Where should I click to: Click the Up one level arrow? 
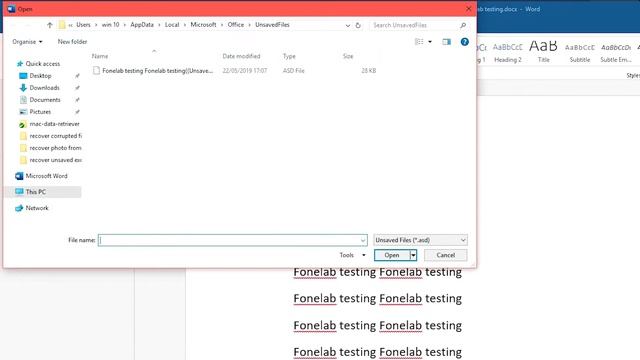tap(50, 25)
